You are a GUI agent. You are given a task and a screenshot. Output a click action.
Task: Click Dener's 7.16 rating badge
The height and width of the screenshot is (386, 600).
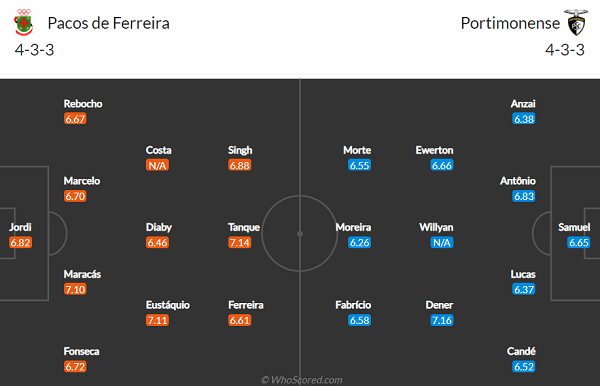click(x=442, y=320)
